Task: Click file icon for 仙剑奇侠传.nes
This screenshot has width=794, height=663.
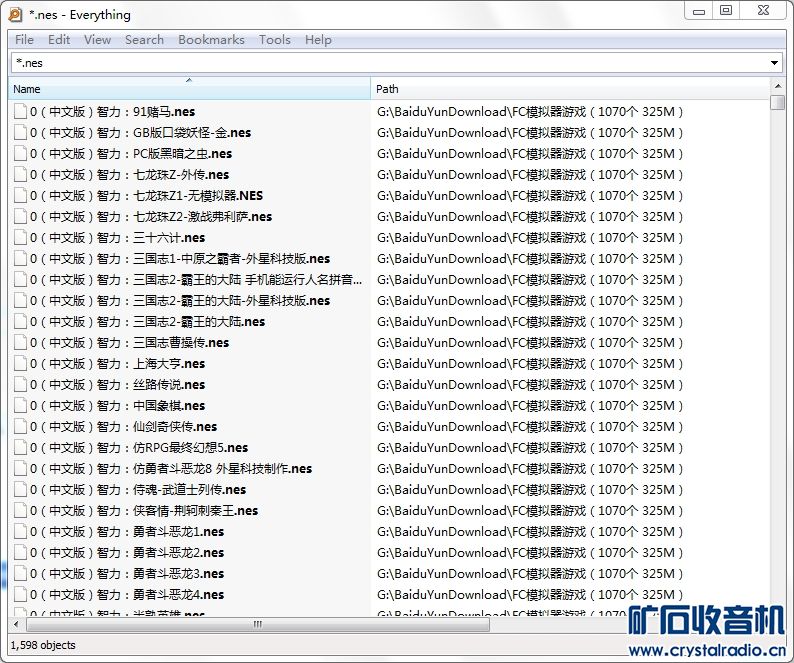Action: point(20,427)
